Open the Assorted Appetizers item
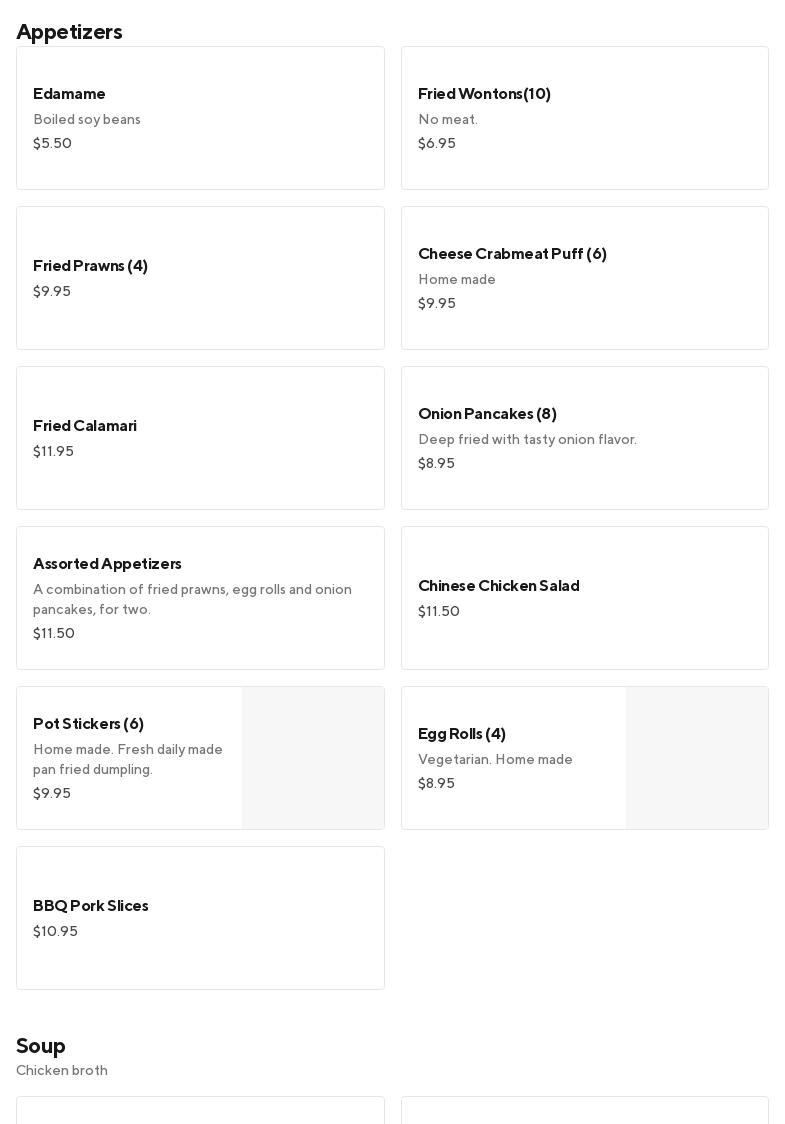This screenshot has height=1124, width=785. (x=200, y=598)
